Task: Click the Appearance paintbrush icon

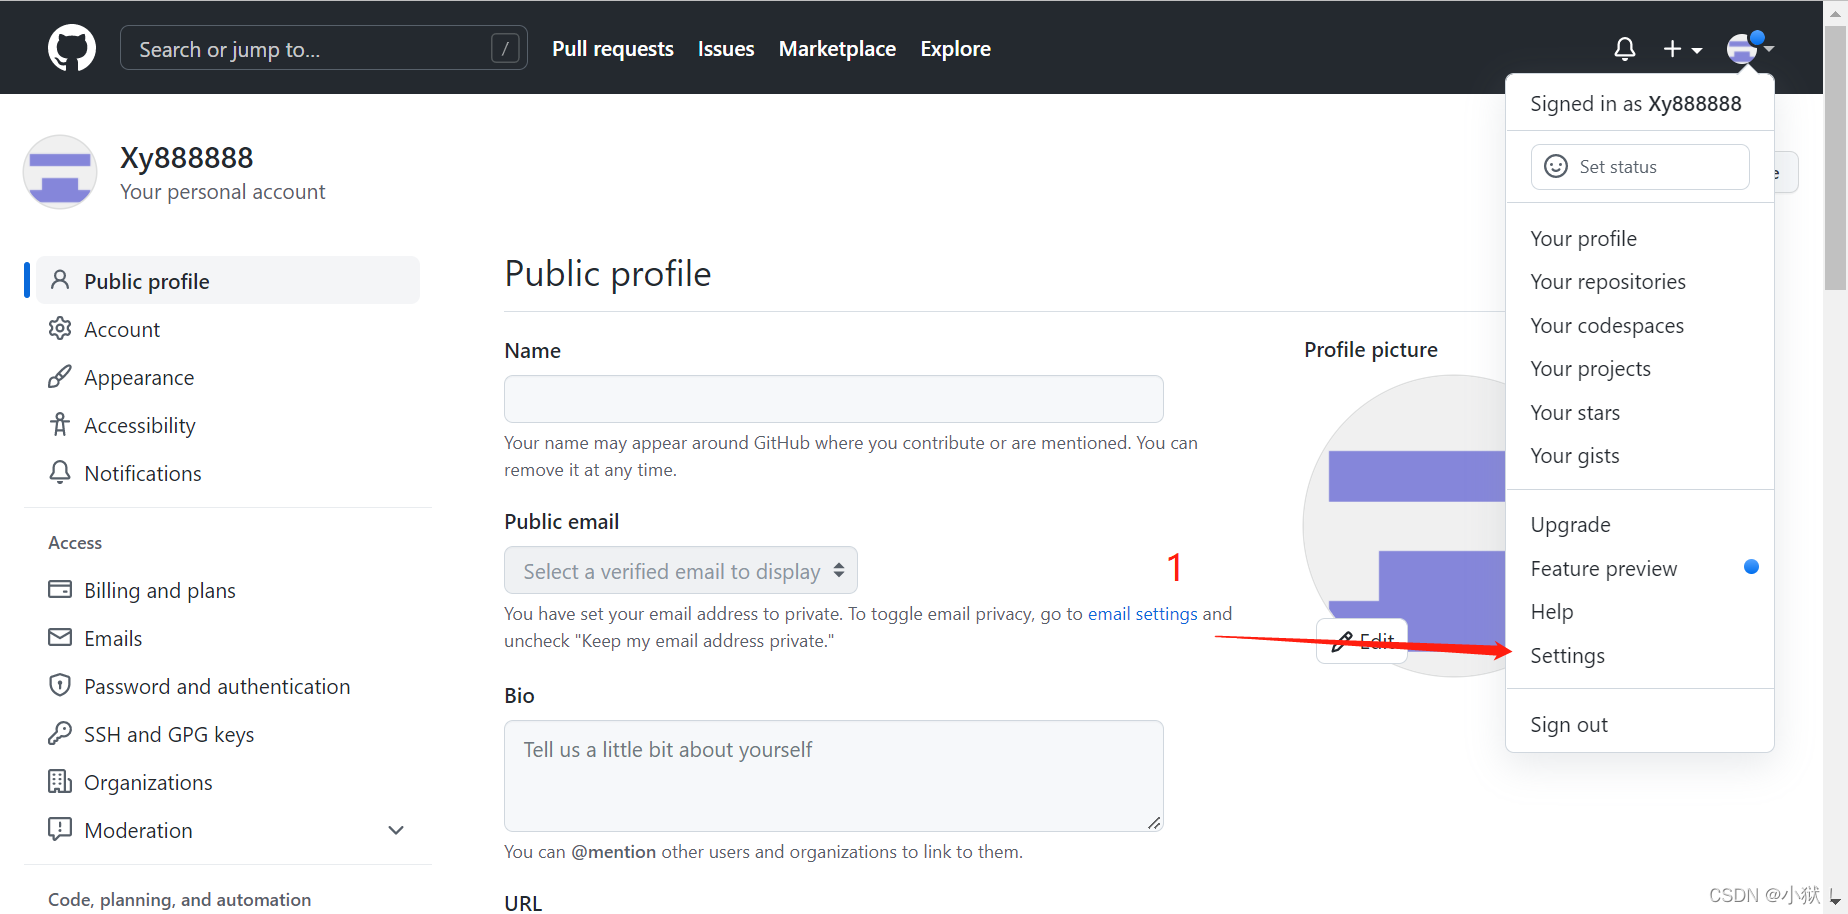Action: [60, 376]
